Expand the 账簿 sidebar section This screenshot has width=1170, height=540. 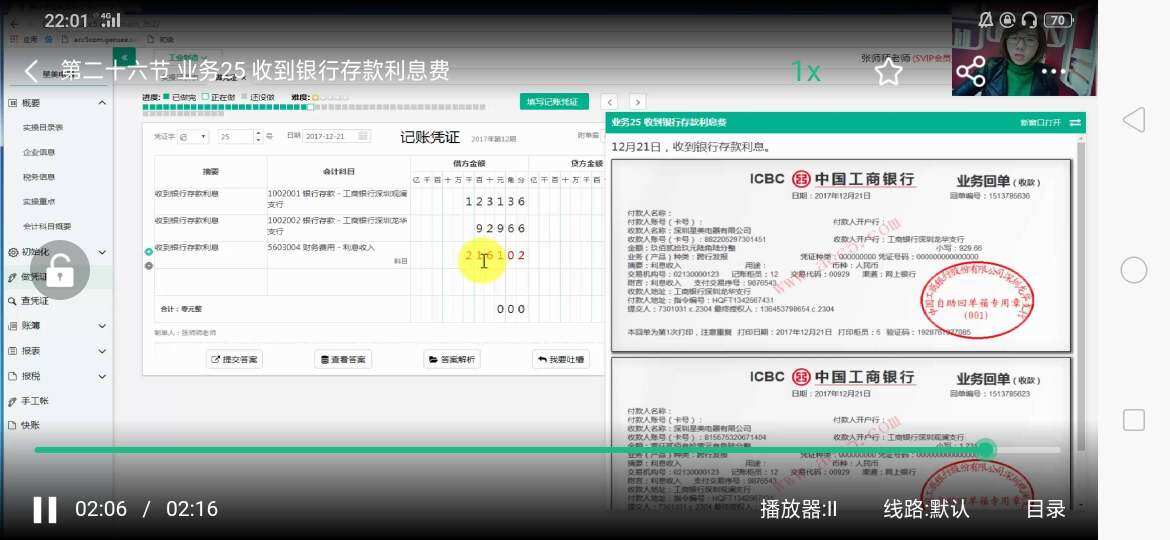[x=102, y=326]
